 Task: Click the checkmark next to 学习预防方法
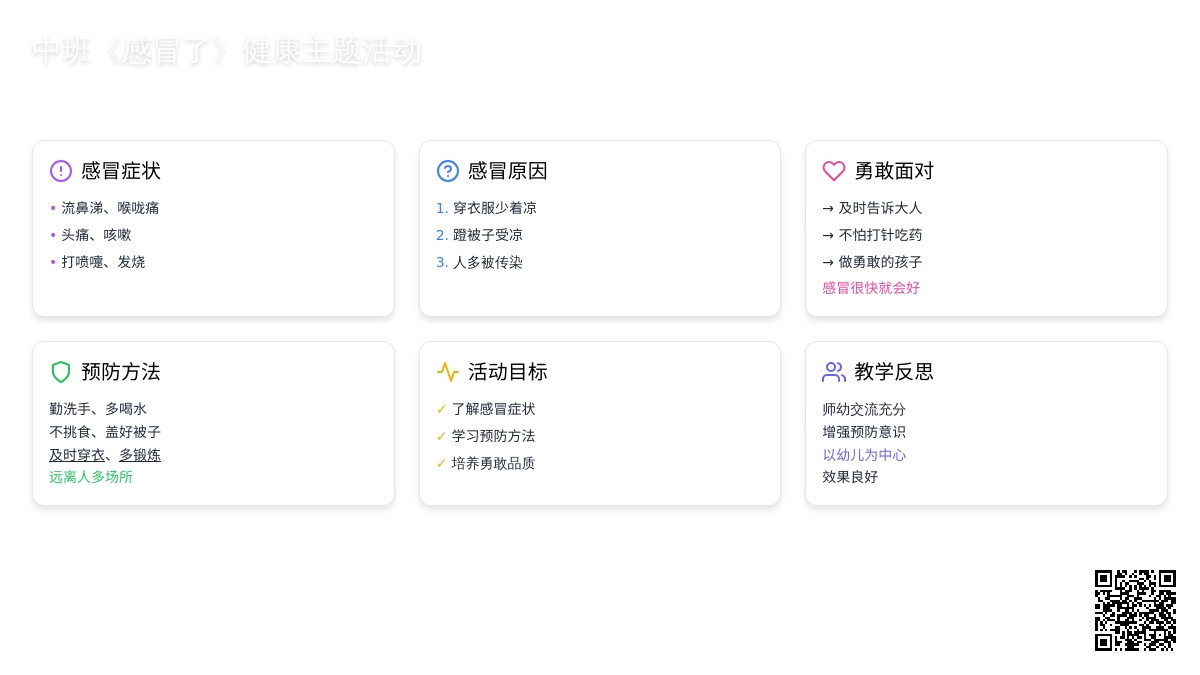pos(441,436)
